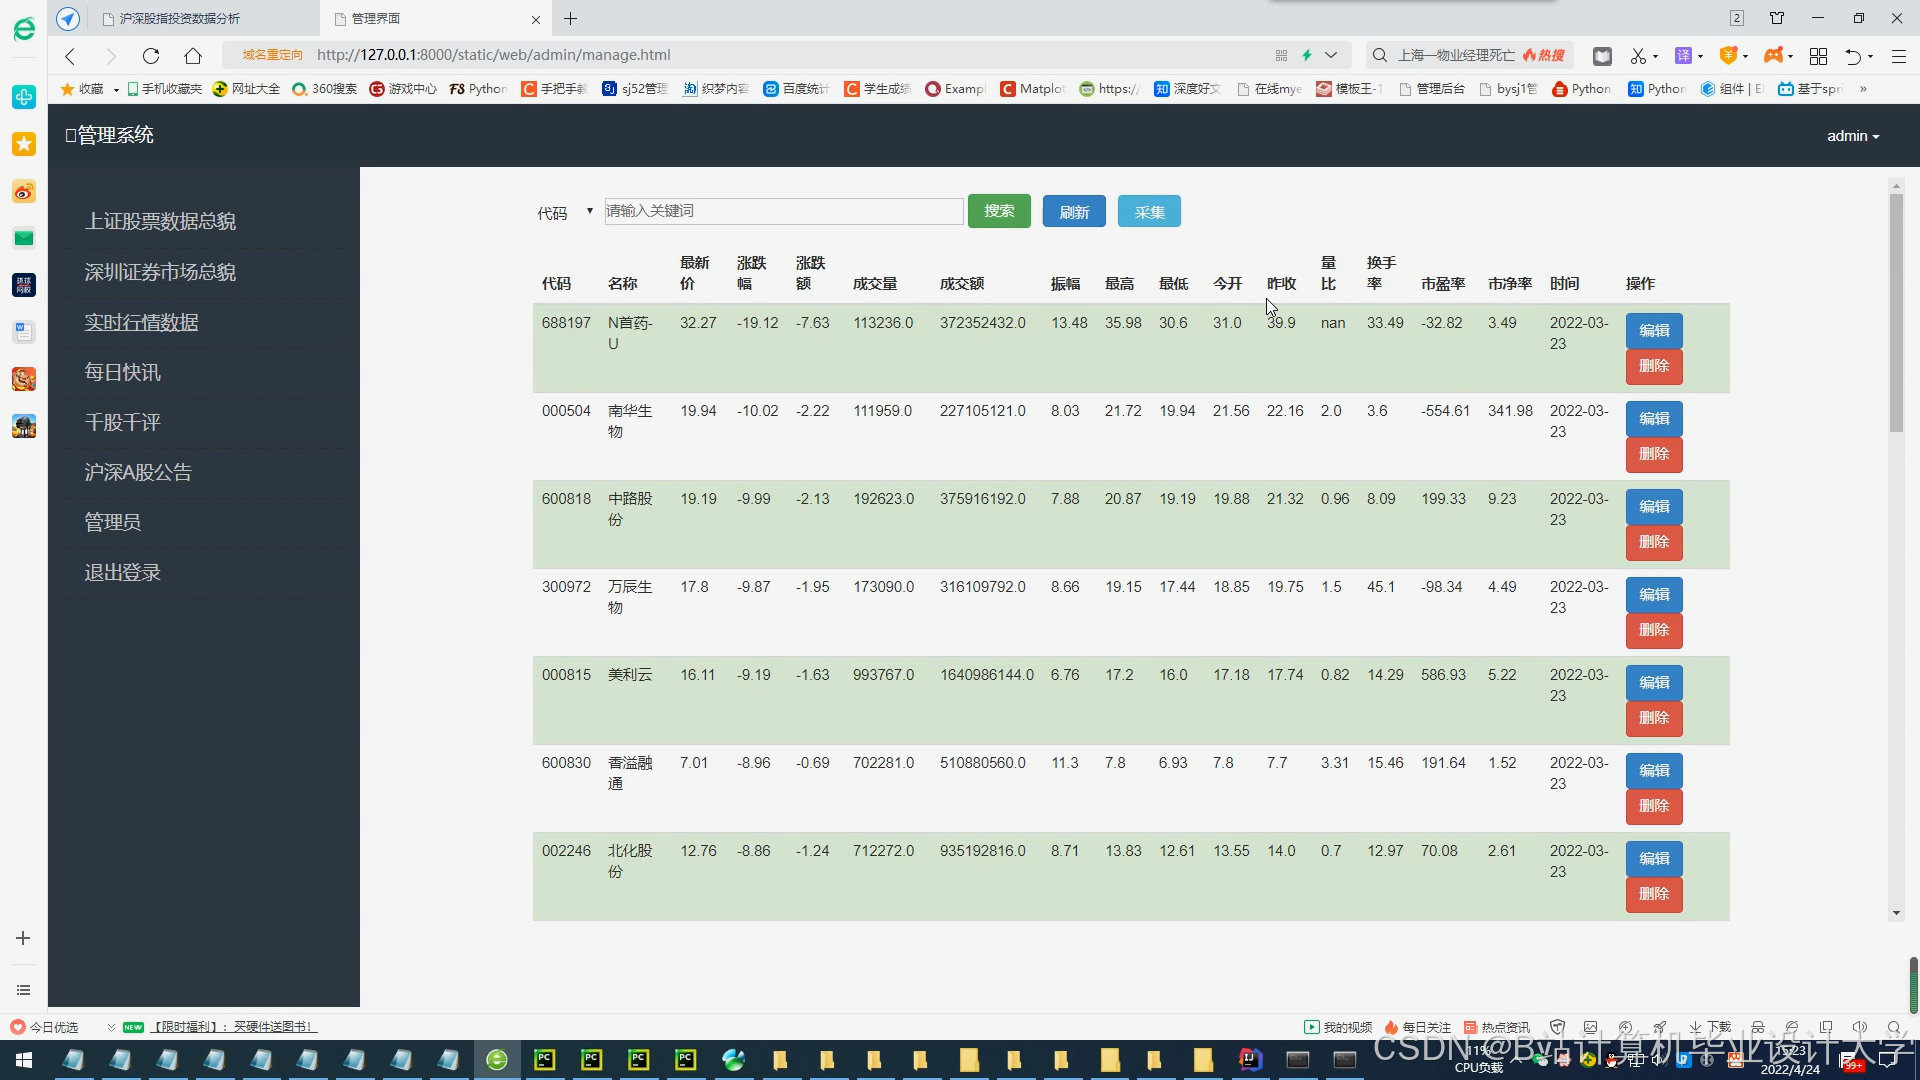Go to browser home page icon
This screenshot has width=1920, height=1080.
point(193,56)
